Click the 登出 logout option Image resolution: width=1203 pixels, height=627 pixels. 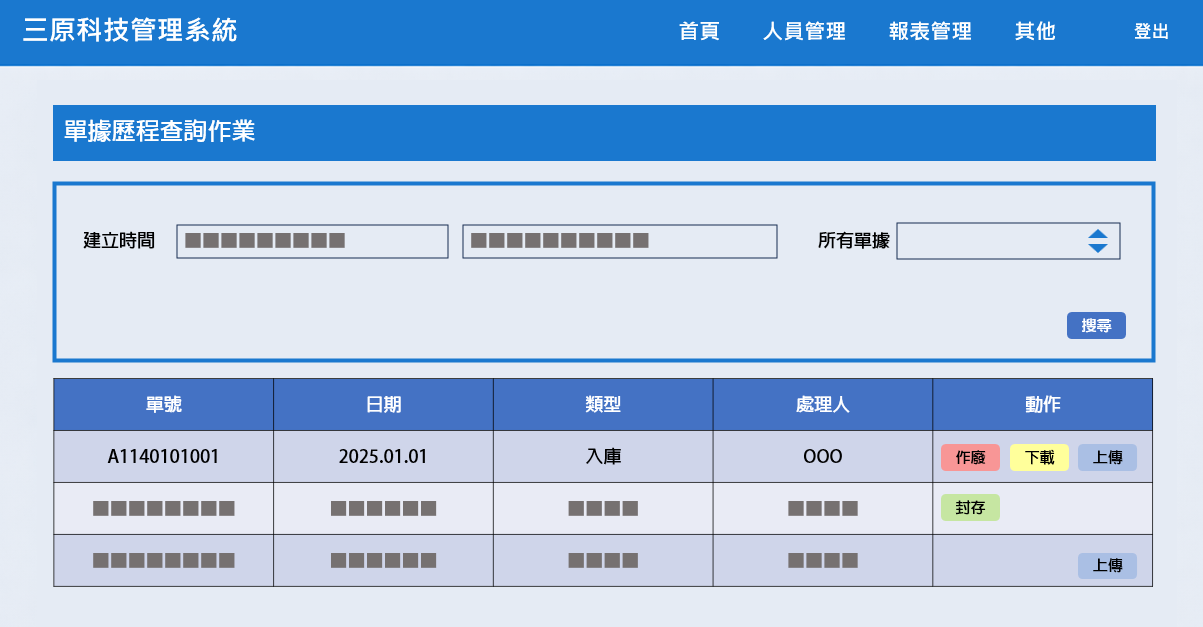[x=1150, y=31]
